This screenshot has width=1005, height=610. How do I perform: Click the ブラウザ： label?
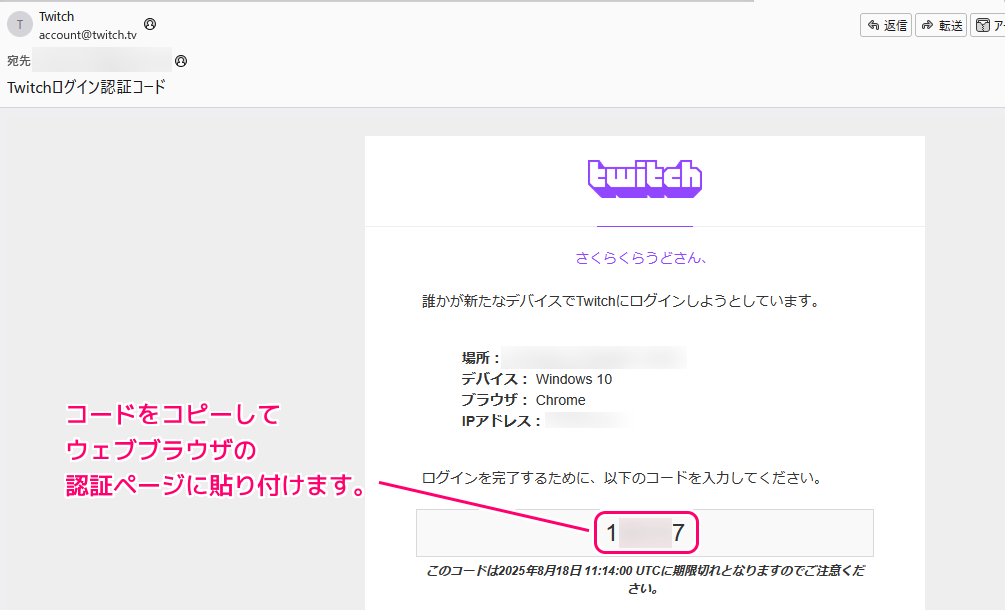click(x=495, y=400)
